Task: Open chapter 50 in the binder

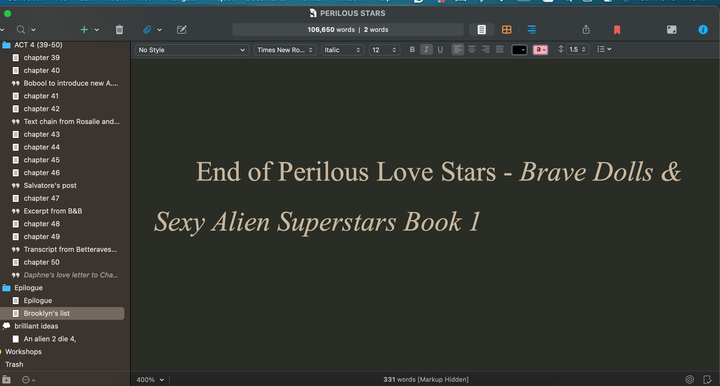Action: coord(42,262)
